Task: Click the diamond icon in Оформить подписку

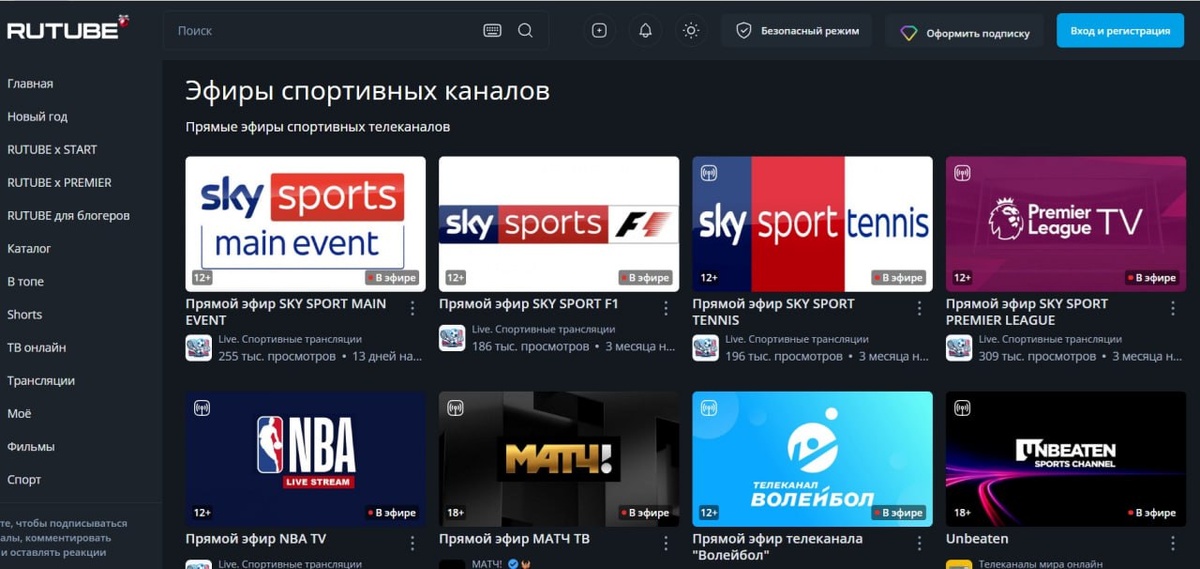Action: (x=908, y=32)
